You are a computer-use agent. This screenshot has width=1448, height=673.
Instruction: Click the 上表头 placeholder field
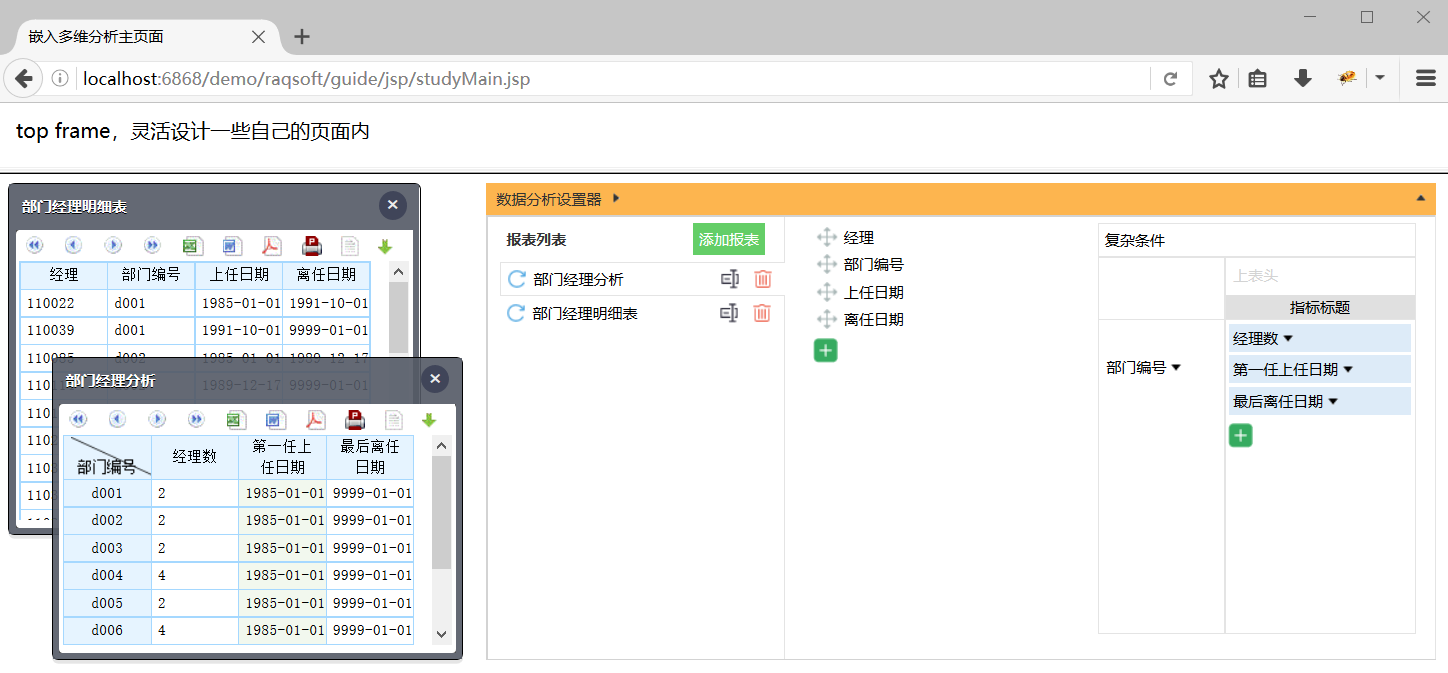tap(1320, 276)
